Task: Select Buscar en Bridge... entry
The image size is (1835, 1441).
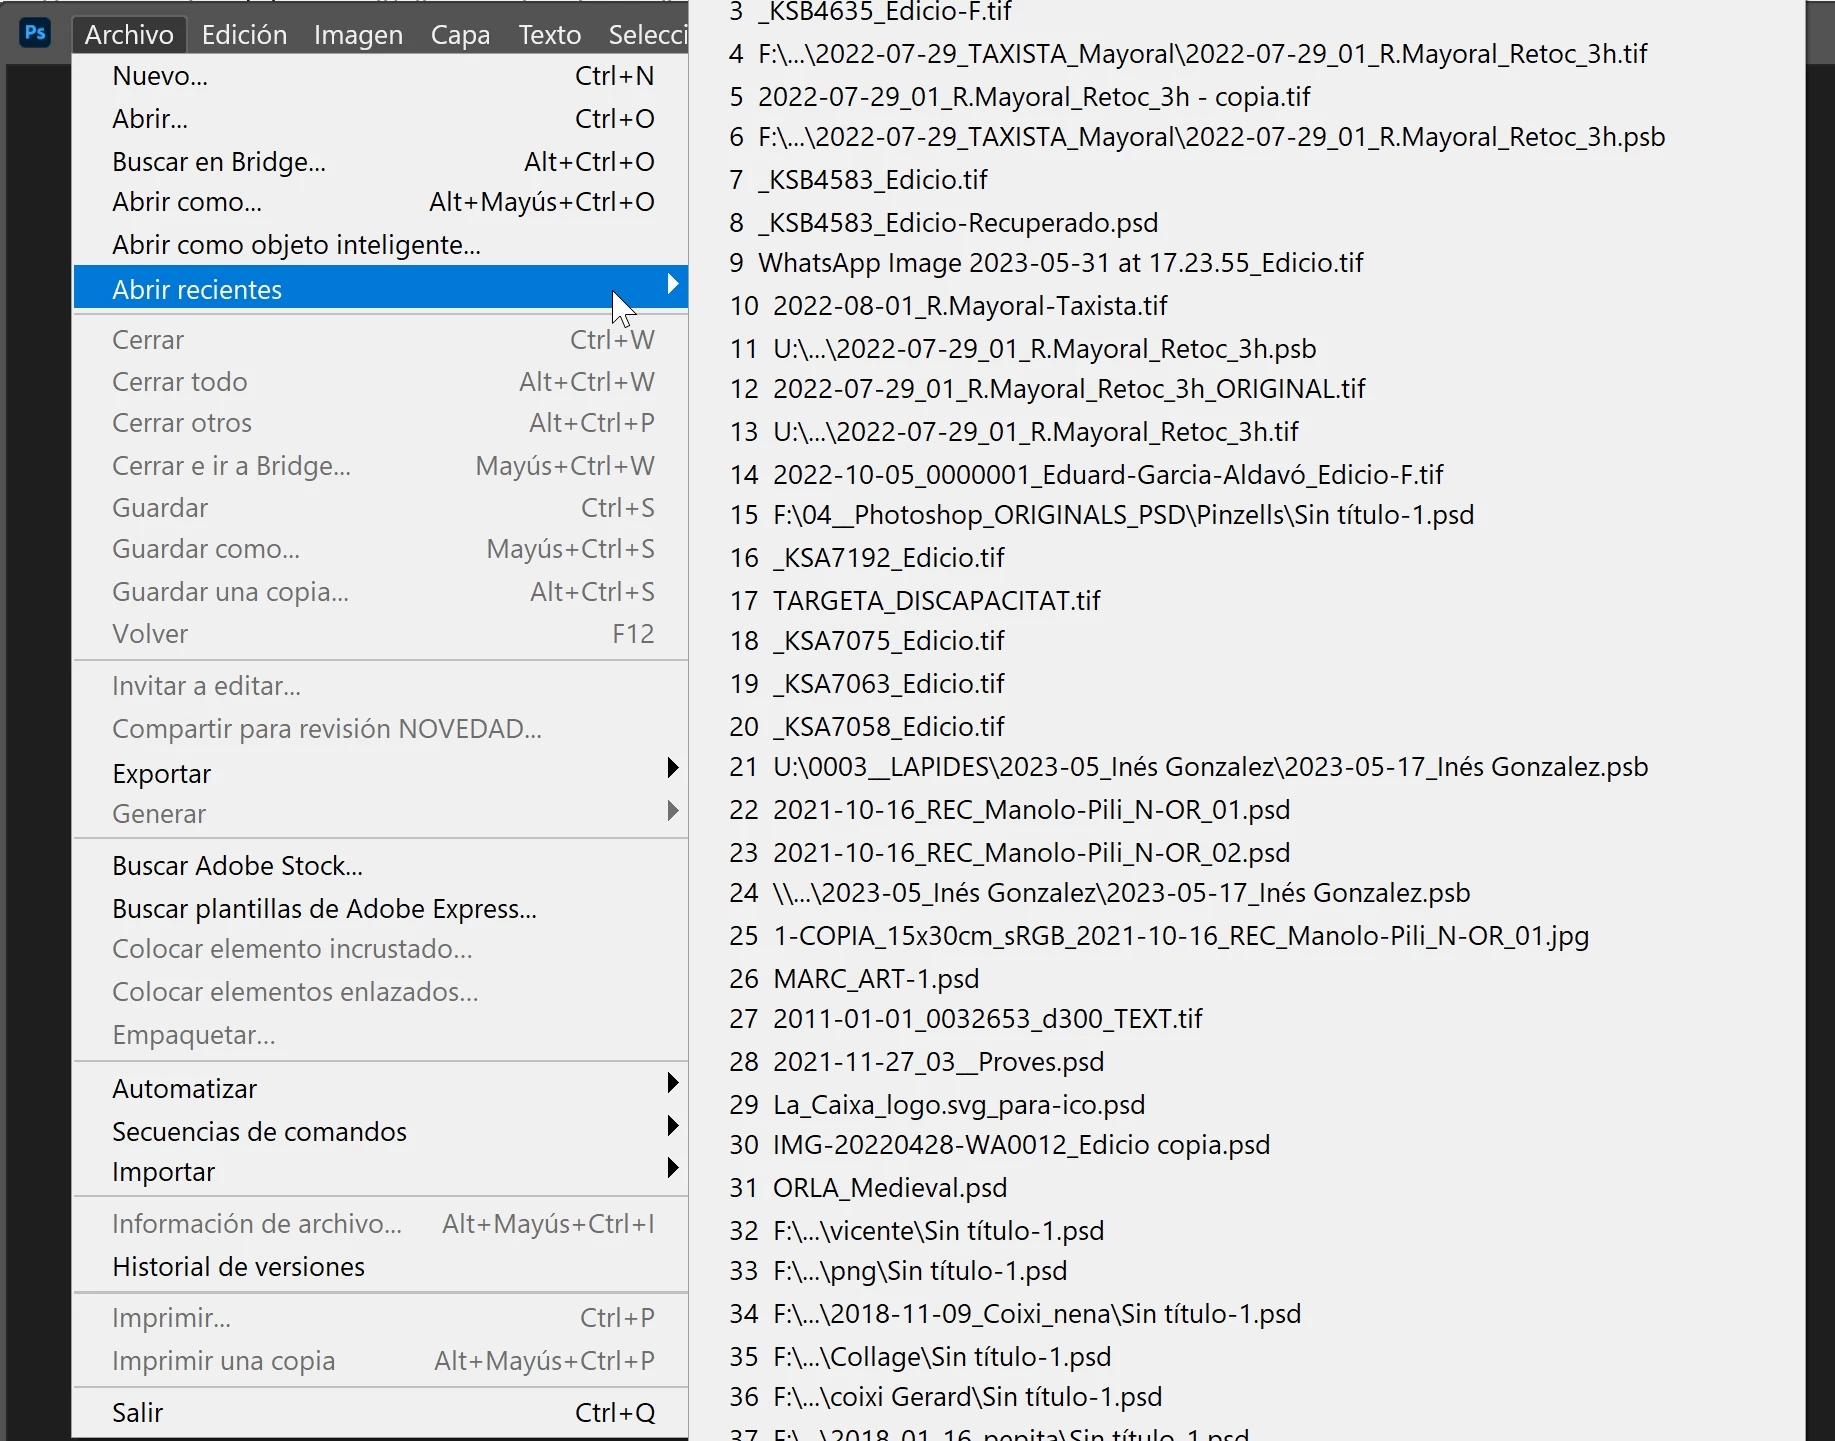Action: pos(381,161)
